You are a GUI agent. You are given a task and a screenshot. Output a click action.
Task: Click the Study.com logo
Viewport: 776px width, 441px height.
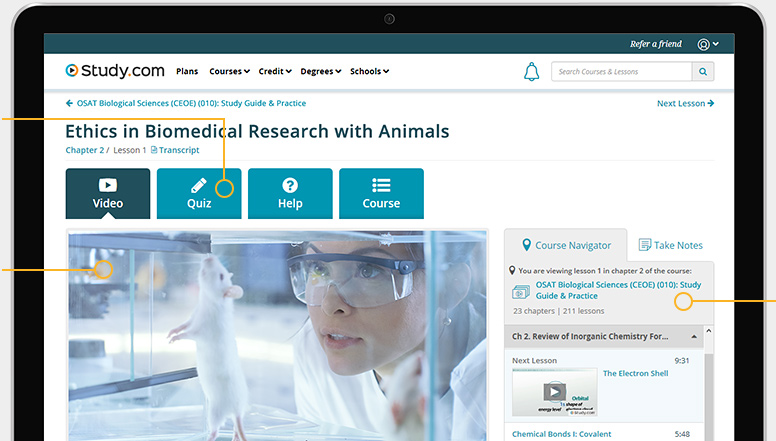tap(114, 71)
